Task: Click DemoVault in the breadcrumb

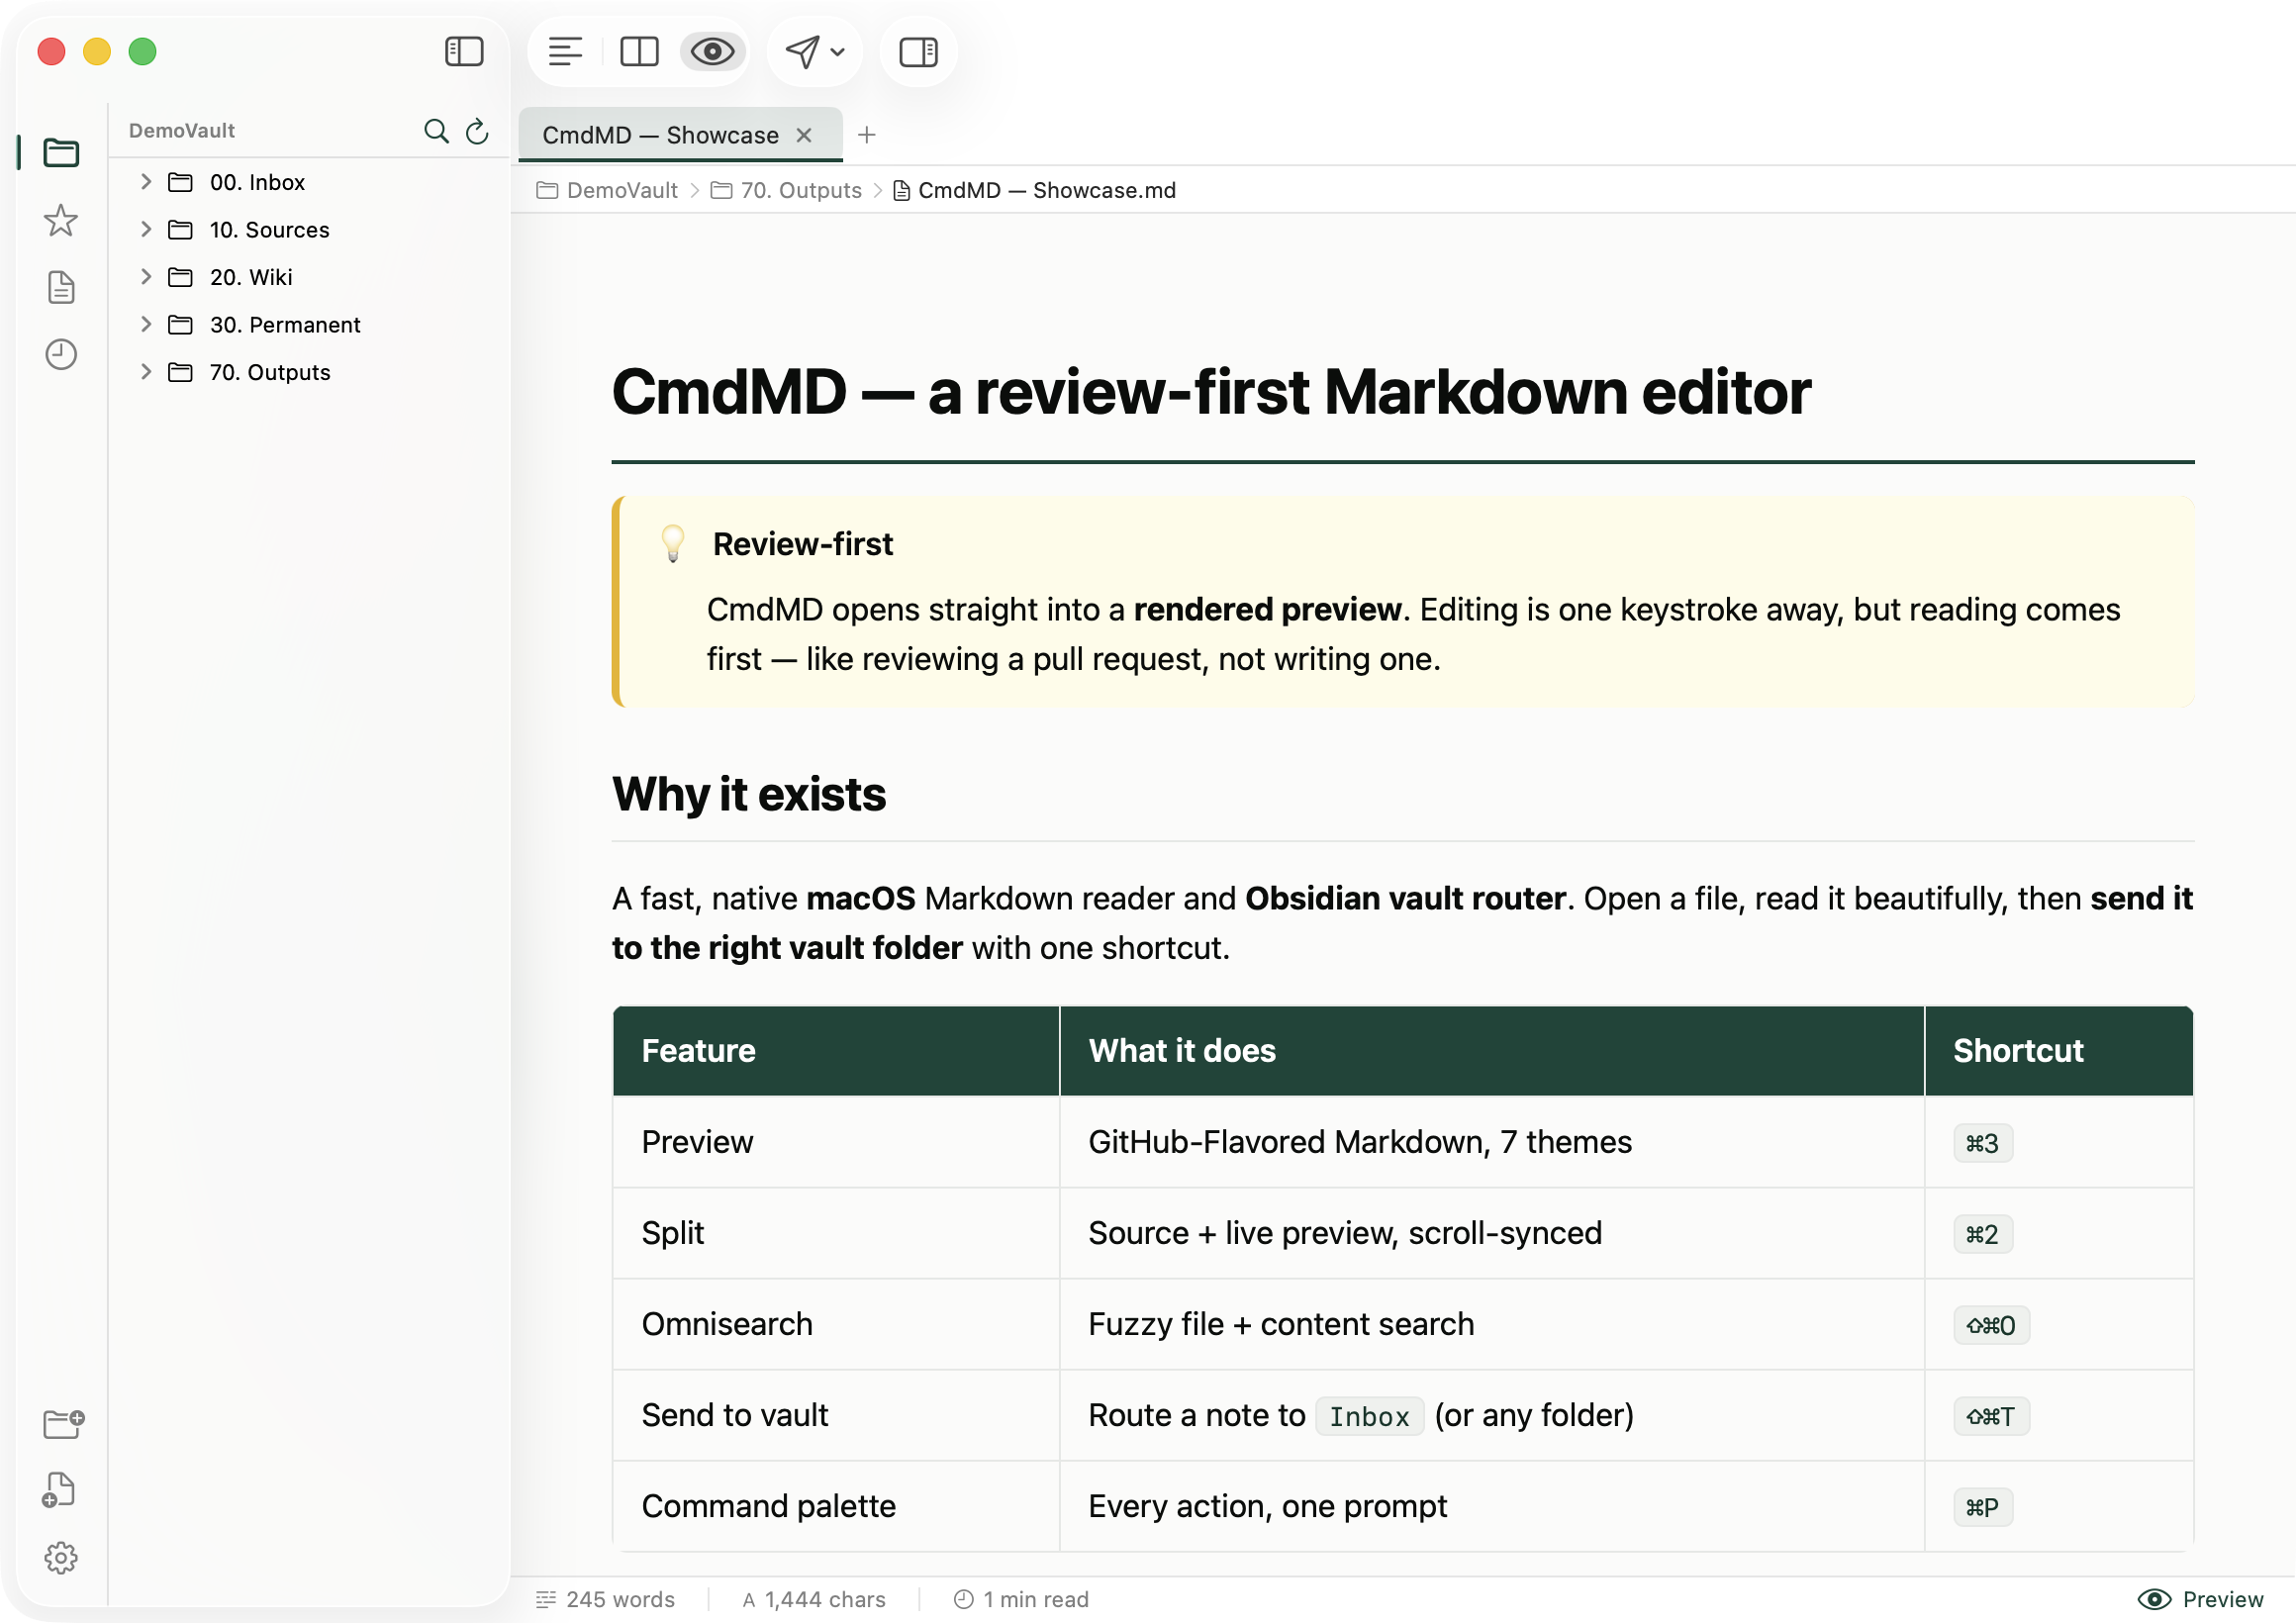Action: [607, 190]
